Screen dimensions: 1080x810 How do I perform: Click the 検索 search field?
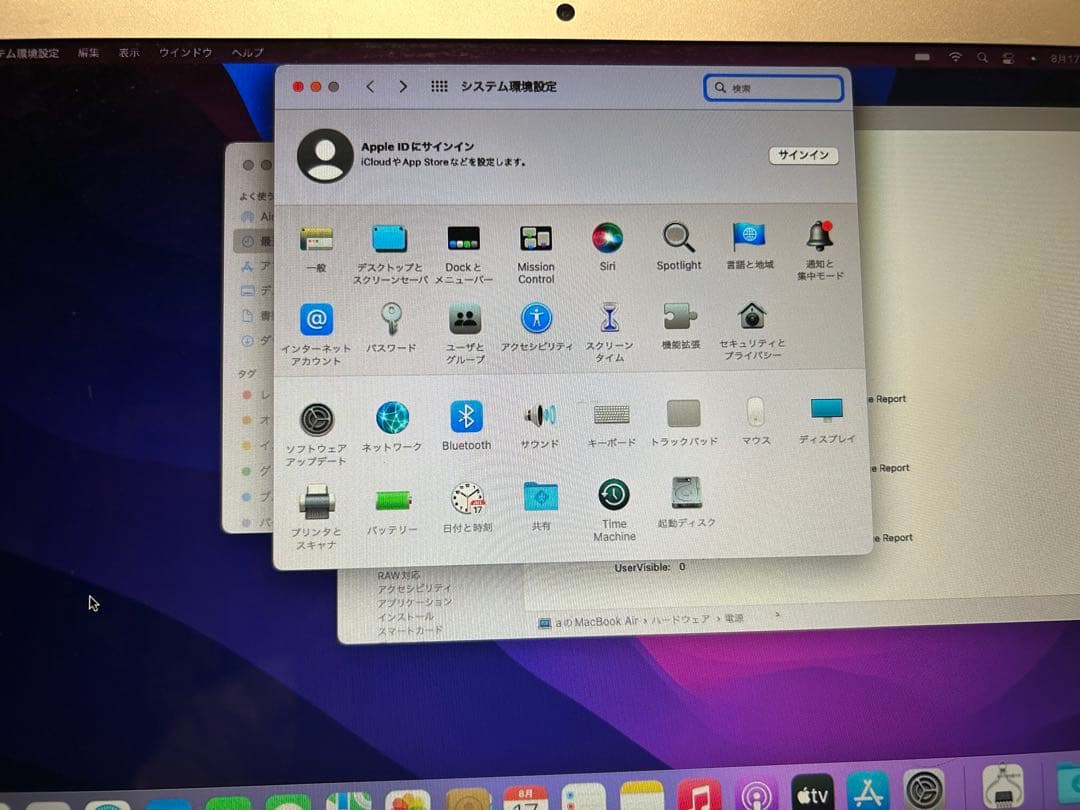(775, 88)
